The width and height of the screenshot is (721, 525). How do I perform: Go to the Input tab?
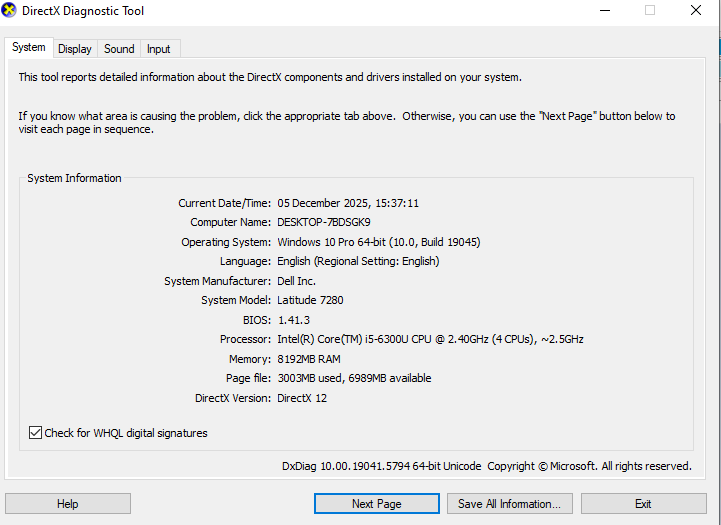[x=158, y=49]
